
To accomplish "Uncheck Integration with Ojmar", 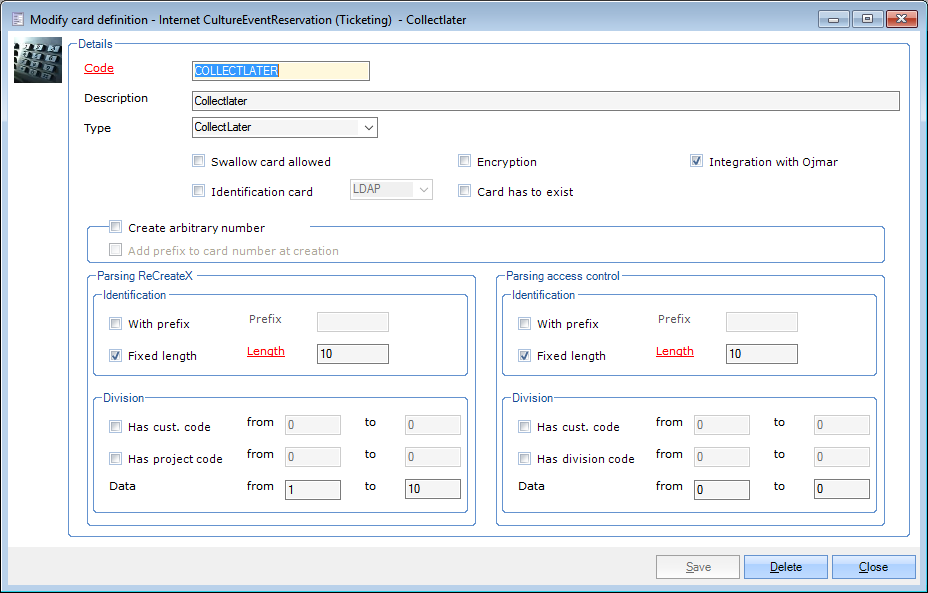I will tap(696, 161).
